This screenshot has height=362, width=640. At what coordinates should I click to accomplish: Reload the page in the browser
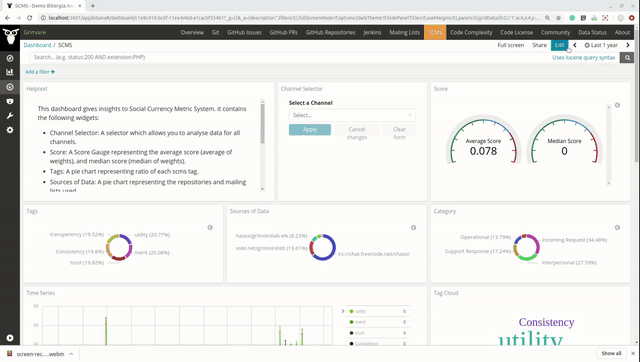pyautogui.click(x=29, y=18)
